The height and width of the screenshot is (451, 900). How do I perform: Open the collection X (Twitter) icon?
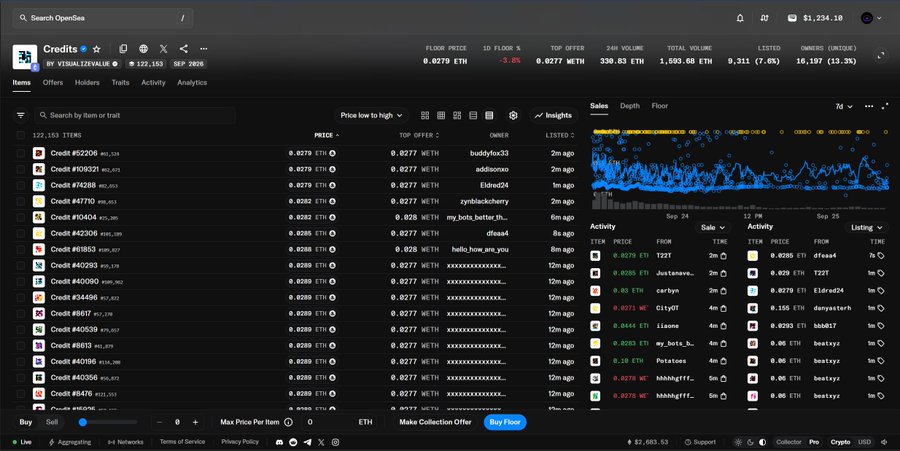[164, 49]
